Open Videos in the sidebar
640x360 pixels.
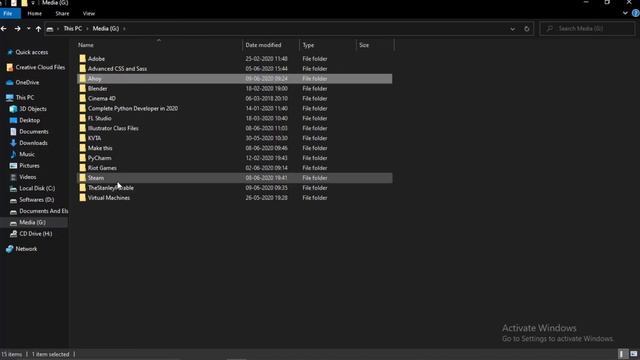click(27, 177)
